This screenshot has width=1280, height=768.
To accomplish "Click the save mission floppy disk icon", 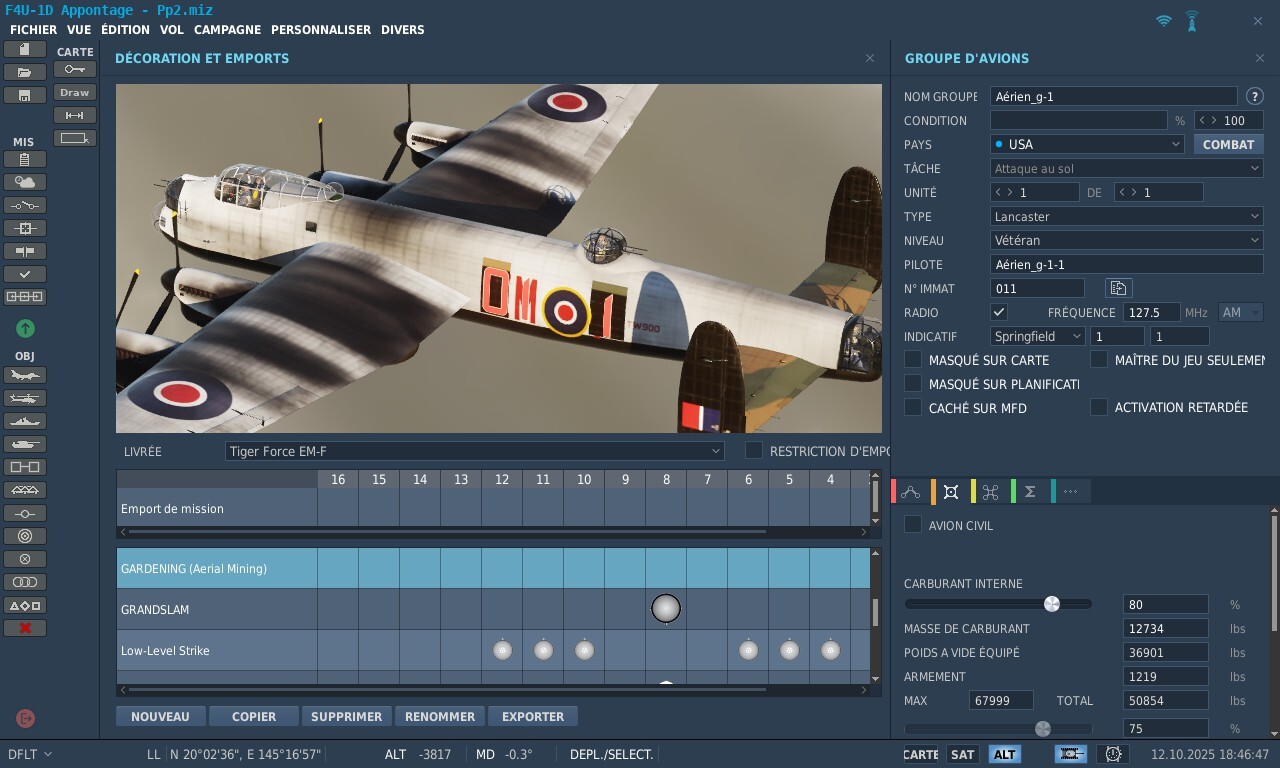I will [25, 95].
